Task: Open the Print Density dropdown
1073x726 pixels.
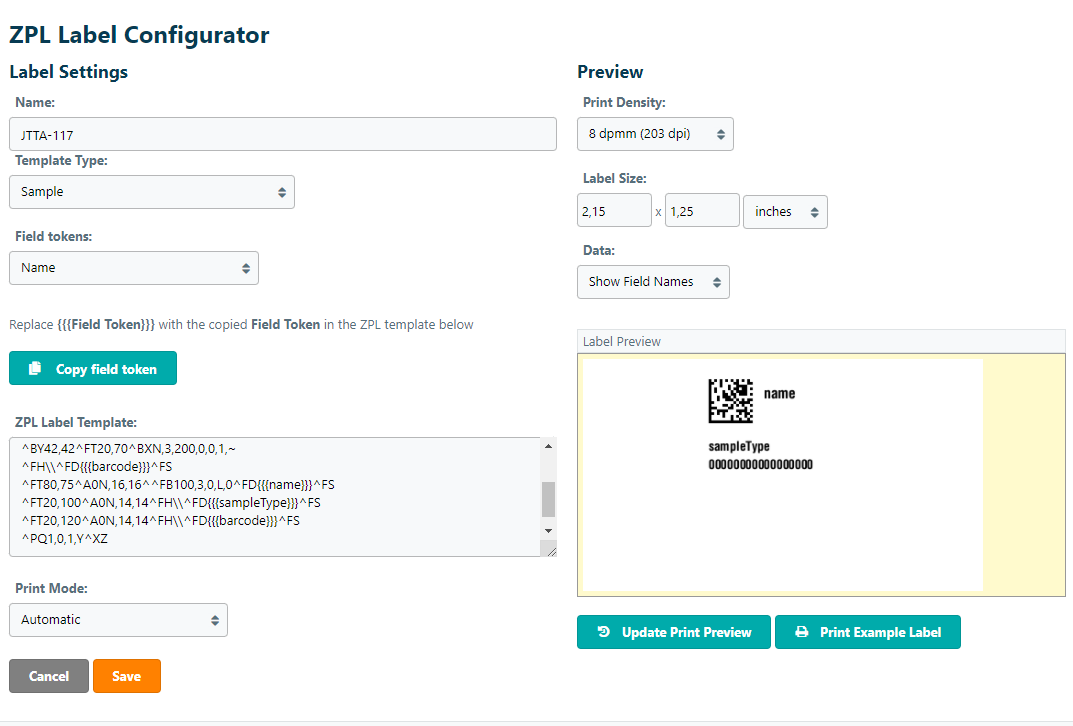Action: [655, 134]
